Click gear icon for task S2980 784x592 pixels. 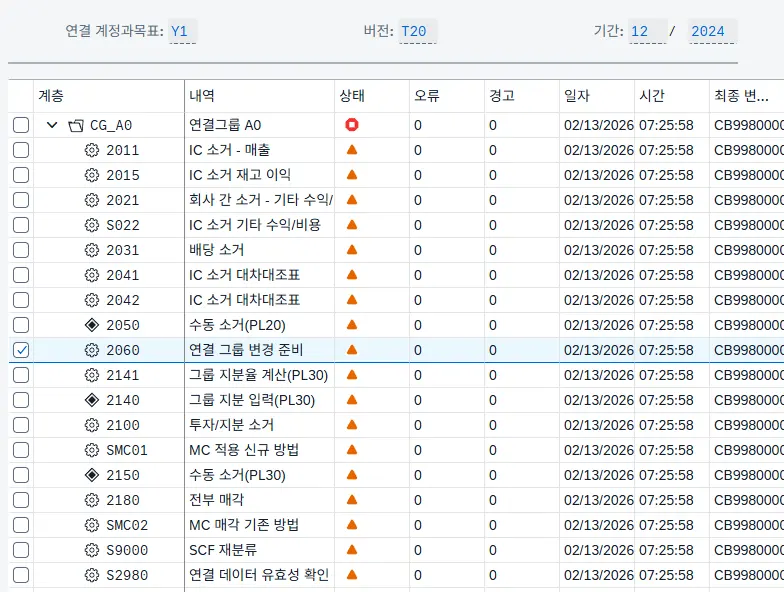(x=92, y=575)
